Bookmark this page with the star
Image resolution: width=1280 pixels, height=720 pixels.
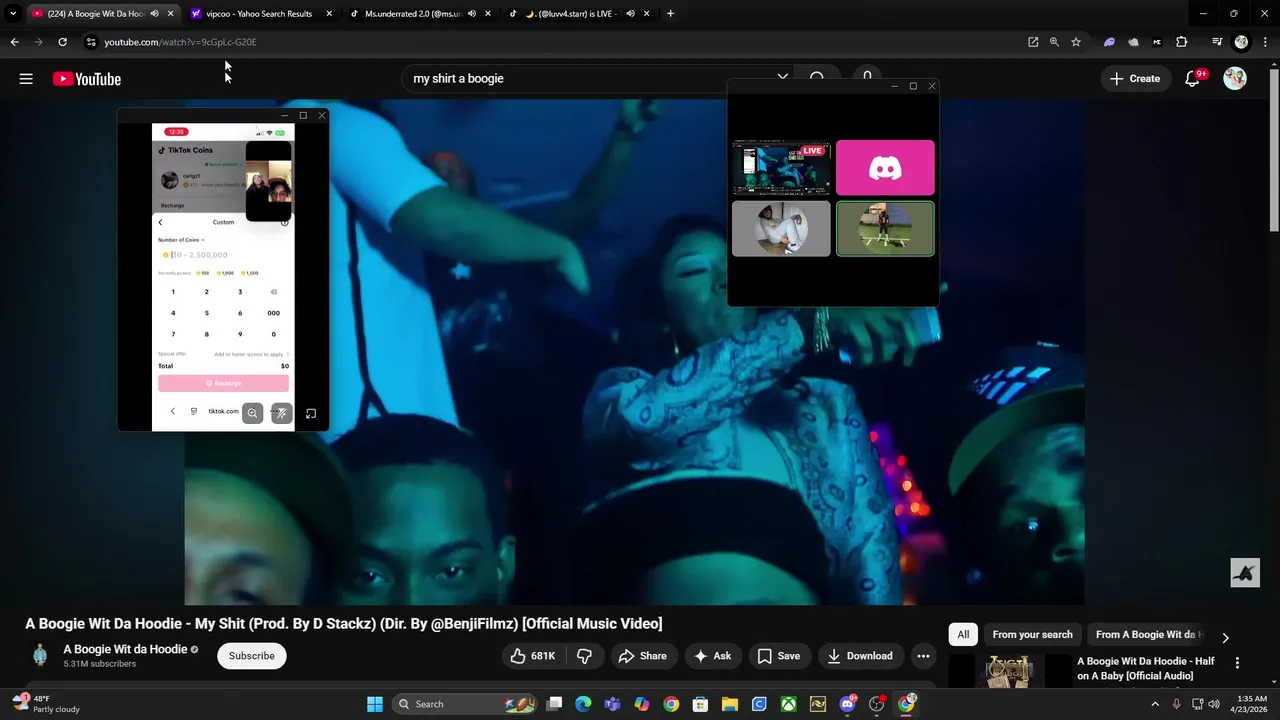point(1076,42)
